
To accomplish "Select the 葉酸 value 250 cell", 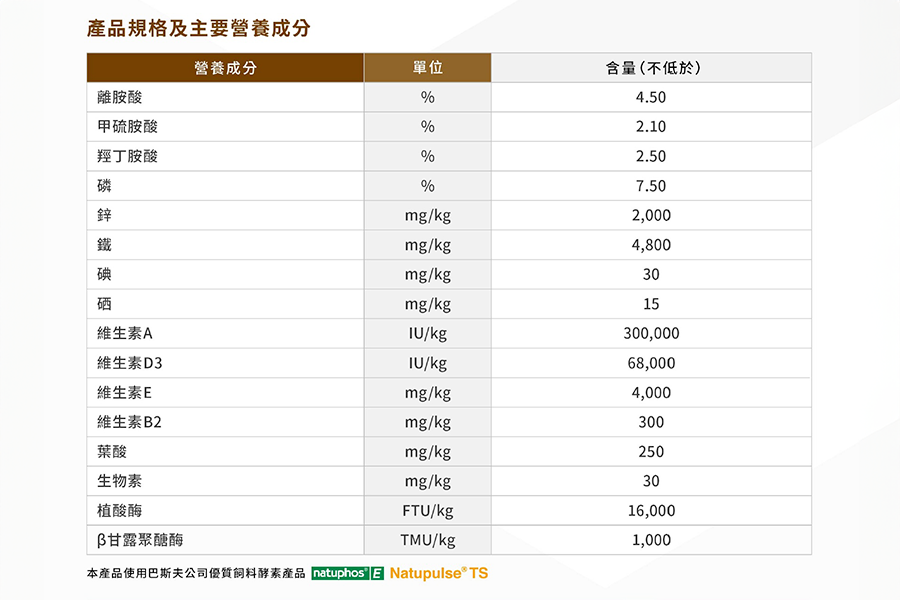I will [651, 451].
